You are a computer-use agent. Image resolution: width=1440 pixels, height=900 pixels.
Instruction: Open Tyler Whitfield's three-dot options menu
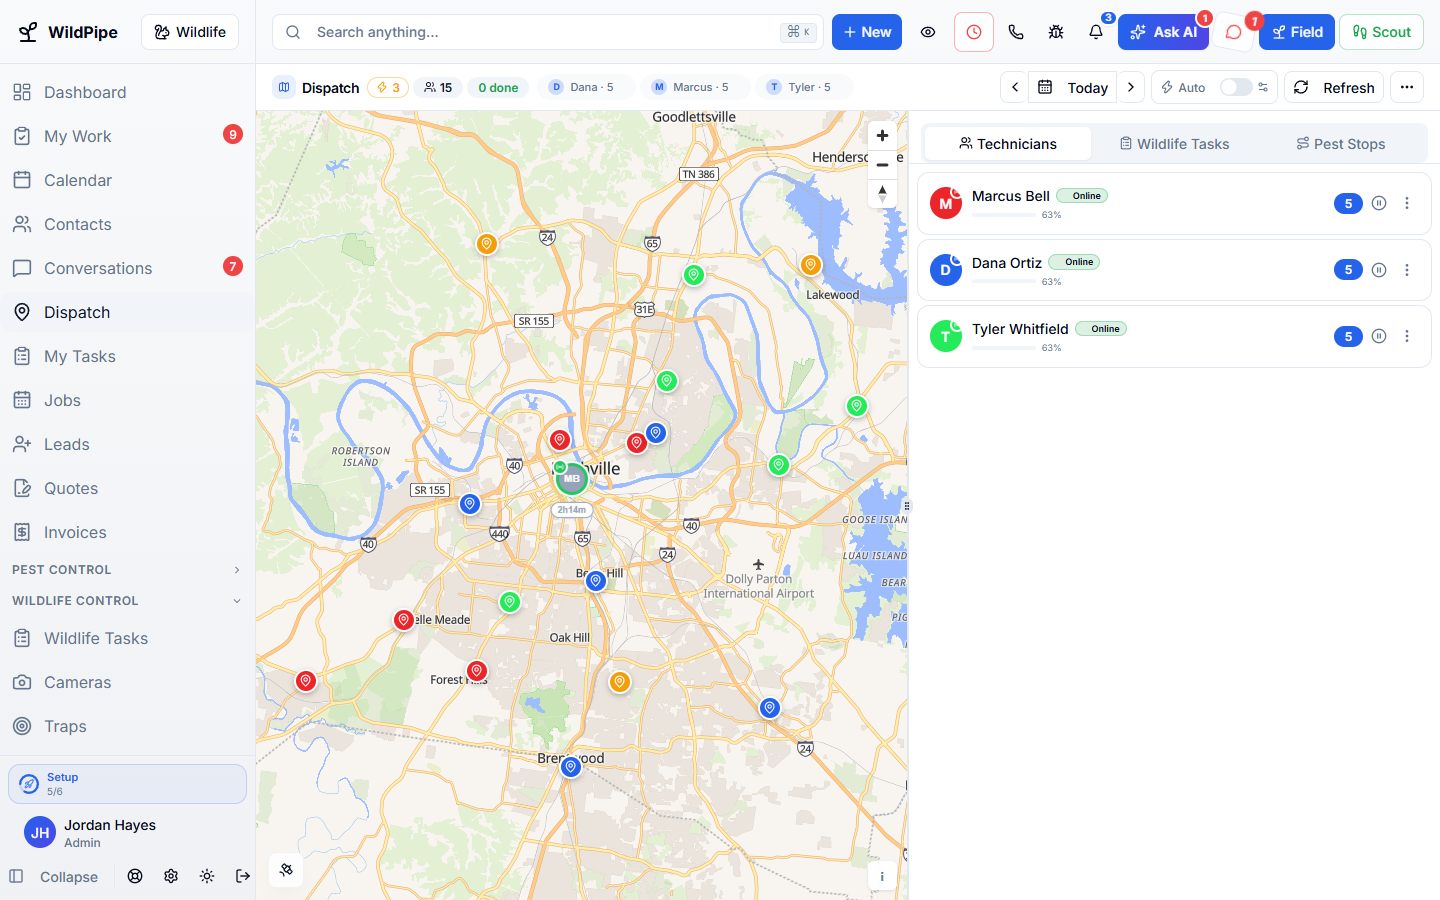[x=1407, y=336]
